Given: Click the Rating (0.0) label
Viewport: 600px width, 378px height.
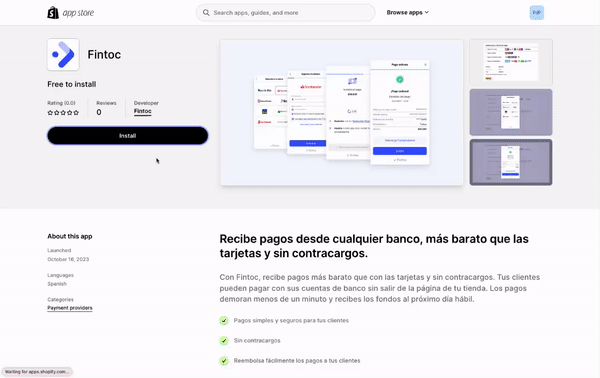Looking at the screenshot, I should 61,103.
